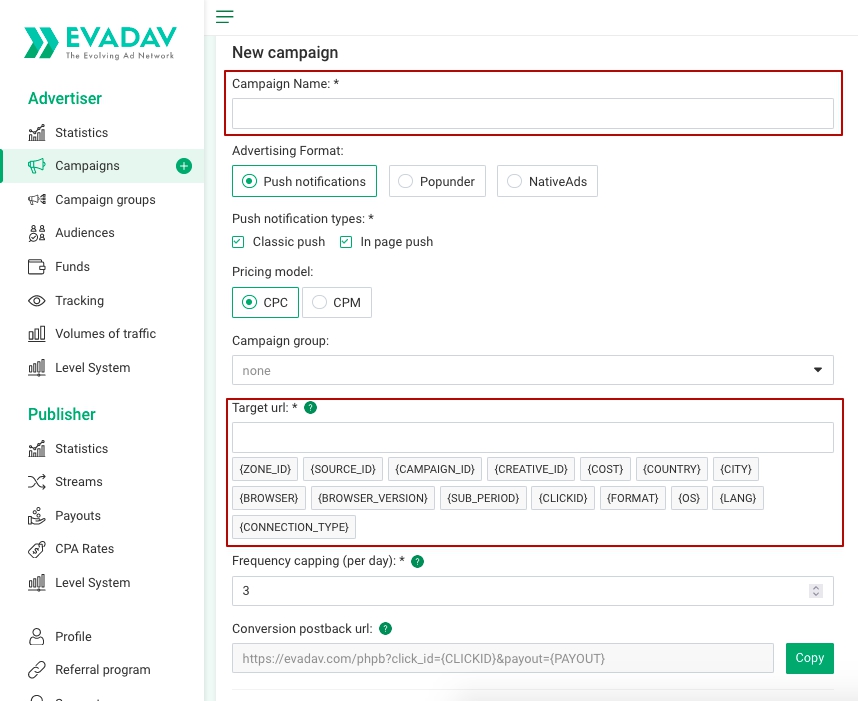This screenshot has width=858, height=701.
Task: Uncheck the Classic push type
Action: point(238,241)
